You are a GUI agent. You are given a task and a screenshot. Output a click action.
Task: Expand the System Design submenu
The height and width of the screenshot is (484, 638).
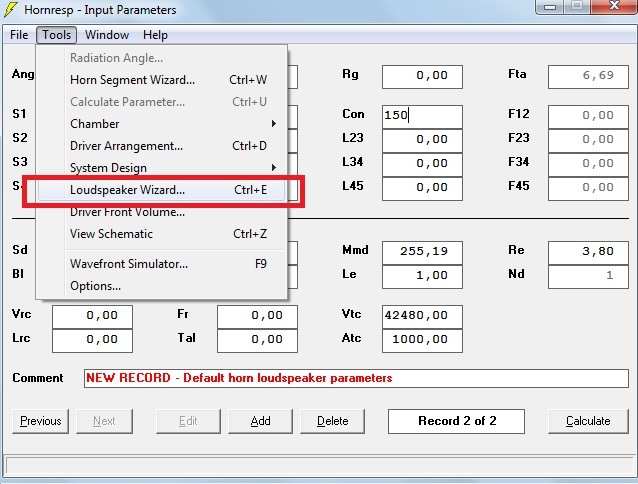163,168
